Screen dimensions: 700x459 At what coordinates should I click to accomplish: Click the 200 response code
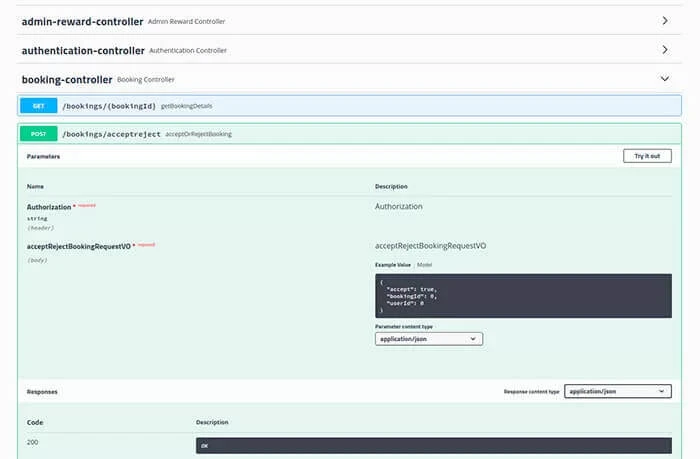pyautogui.click(x=32, y=442)
